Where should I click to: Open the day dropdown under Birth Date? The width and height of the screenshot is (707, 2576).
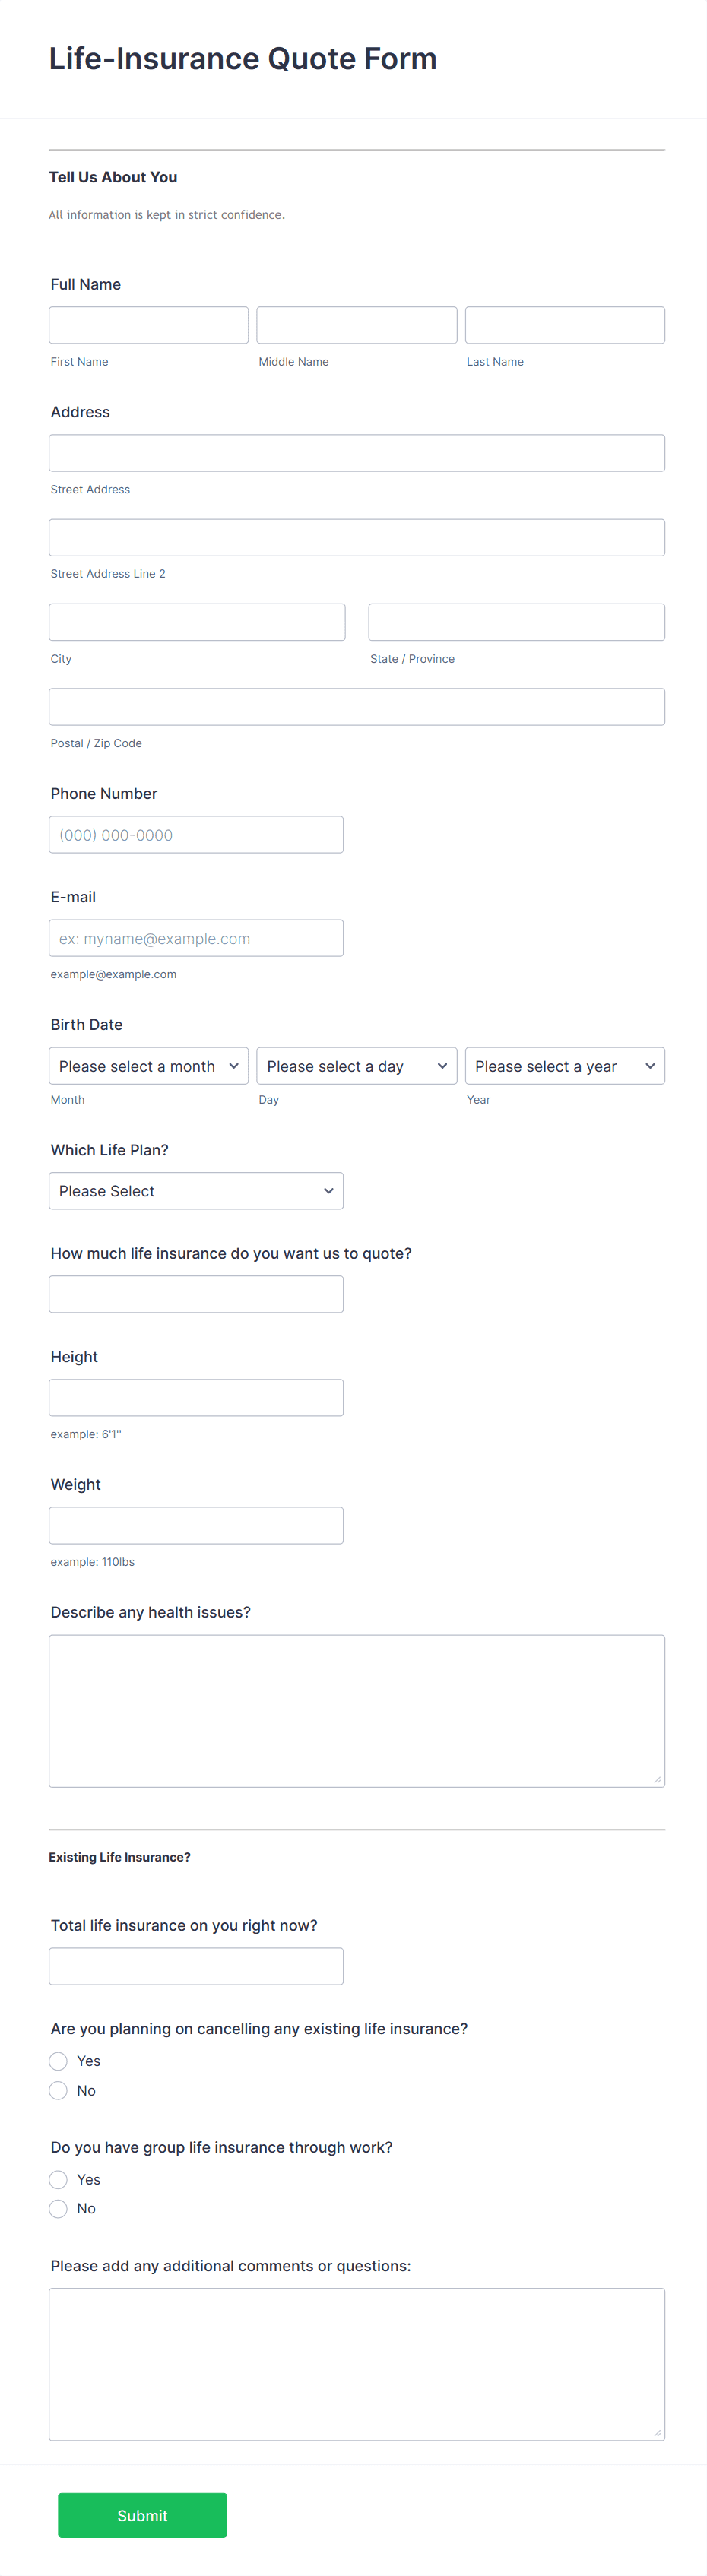(356, 1065)
